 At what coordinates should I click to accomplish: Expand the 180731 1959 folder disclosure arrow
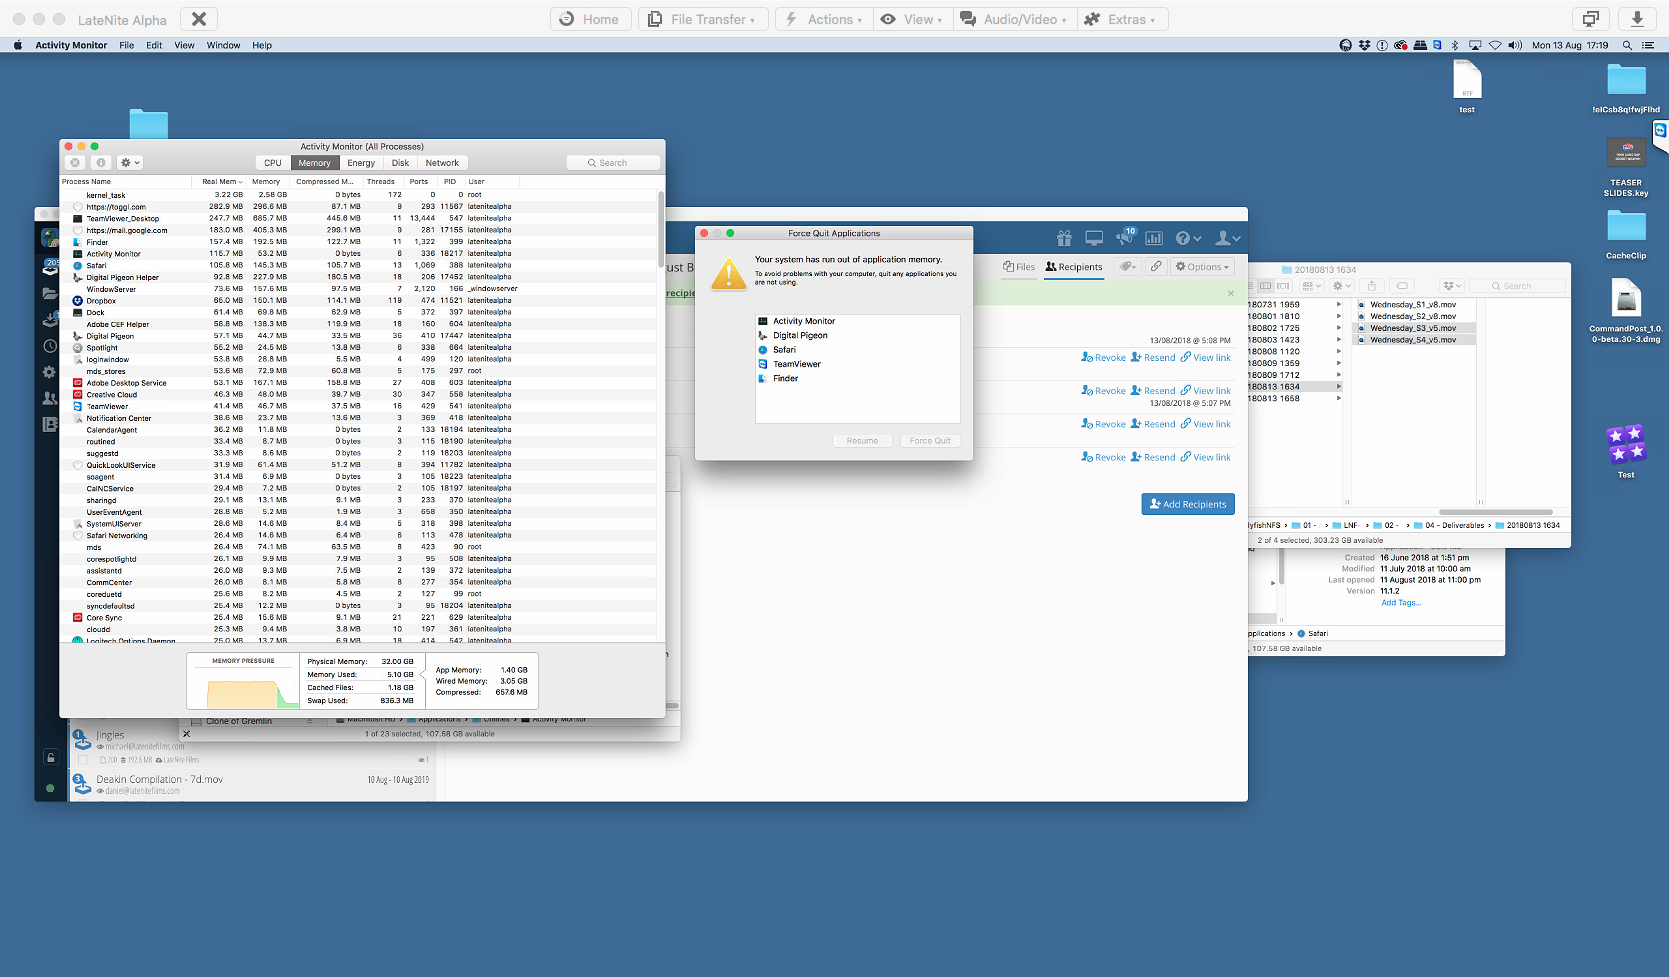click(1340, 303)
